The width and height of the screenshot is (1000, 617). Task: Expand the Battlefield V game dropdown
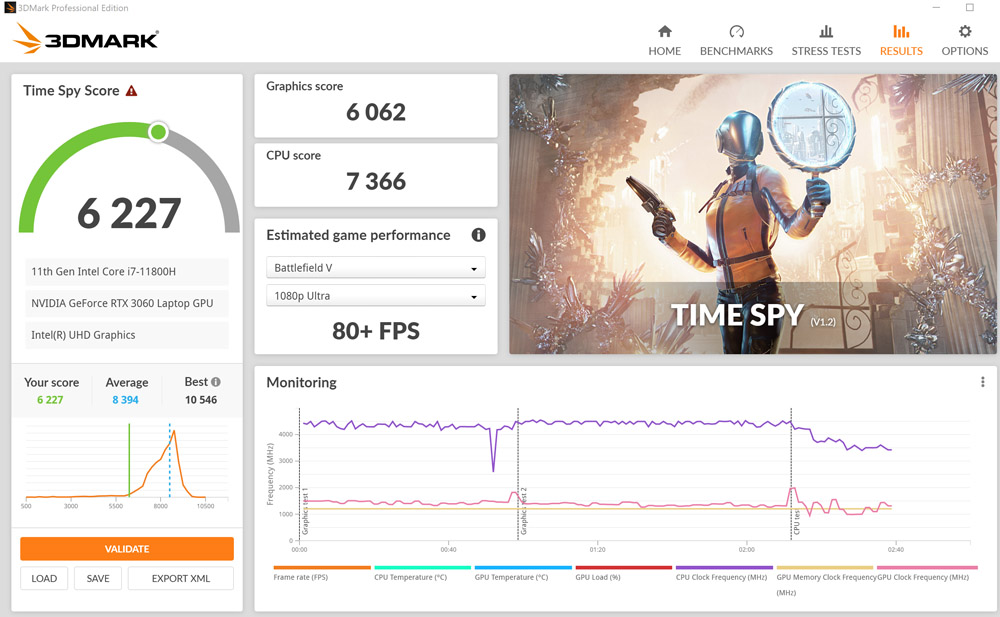click(376, 267)
